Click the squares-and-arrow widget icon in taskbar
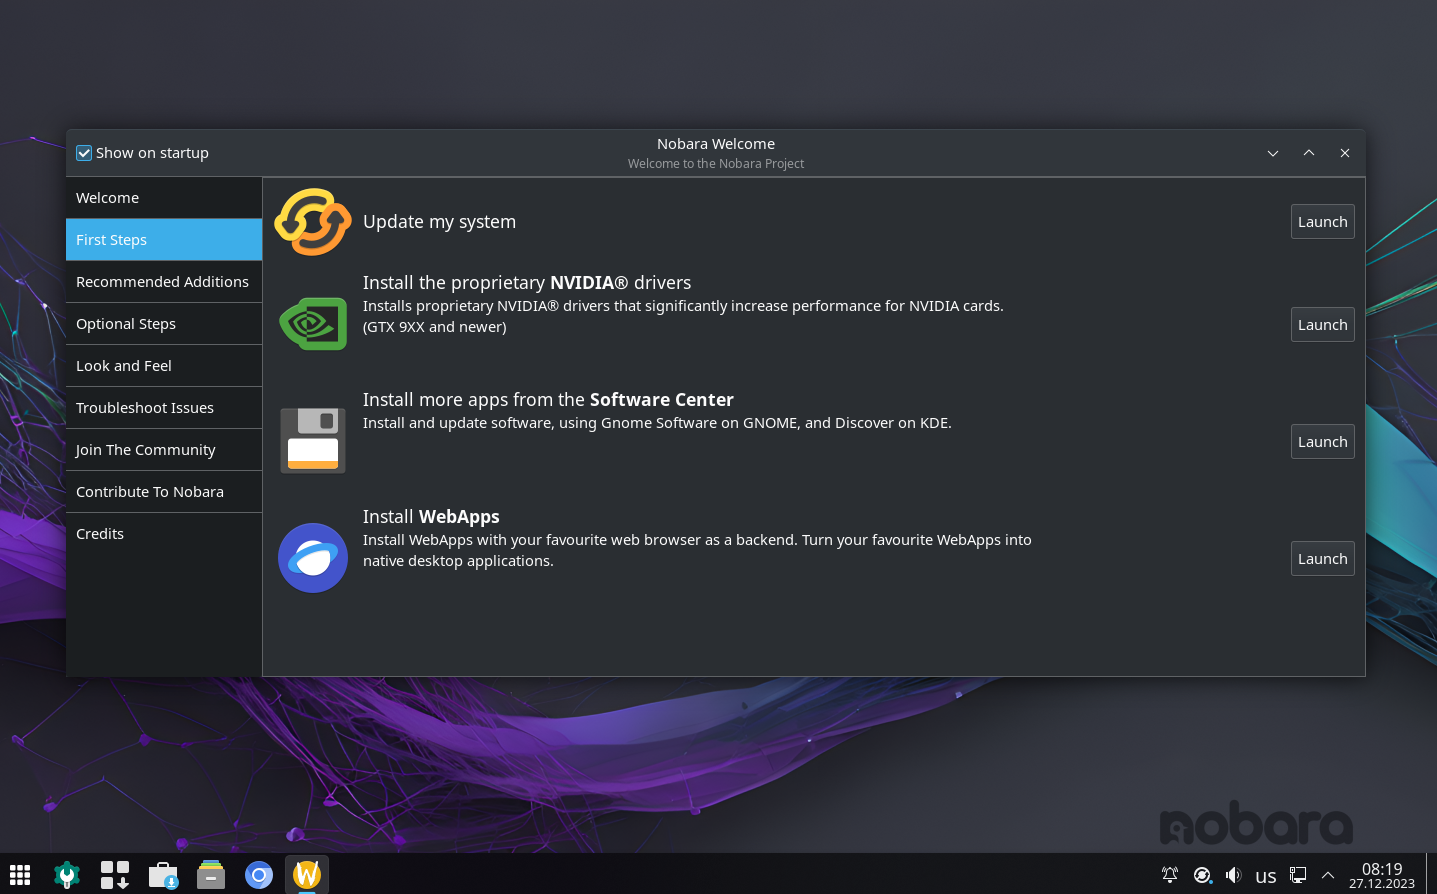Image resolution: width=1437 pixels, height=894 pixels. pyautogui.click(x=115, y=875)
